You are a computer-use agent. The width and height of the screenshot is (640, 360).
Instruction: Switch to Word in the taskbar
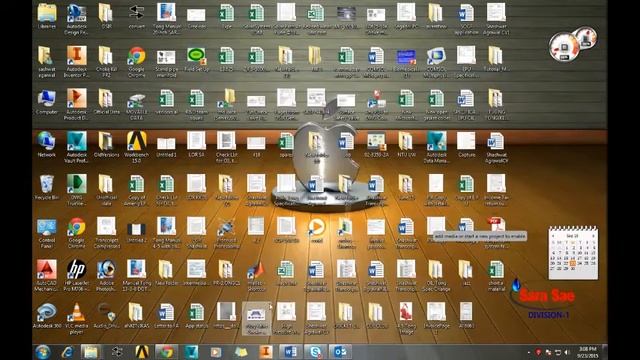coord(290,351)
